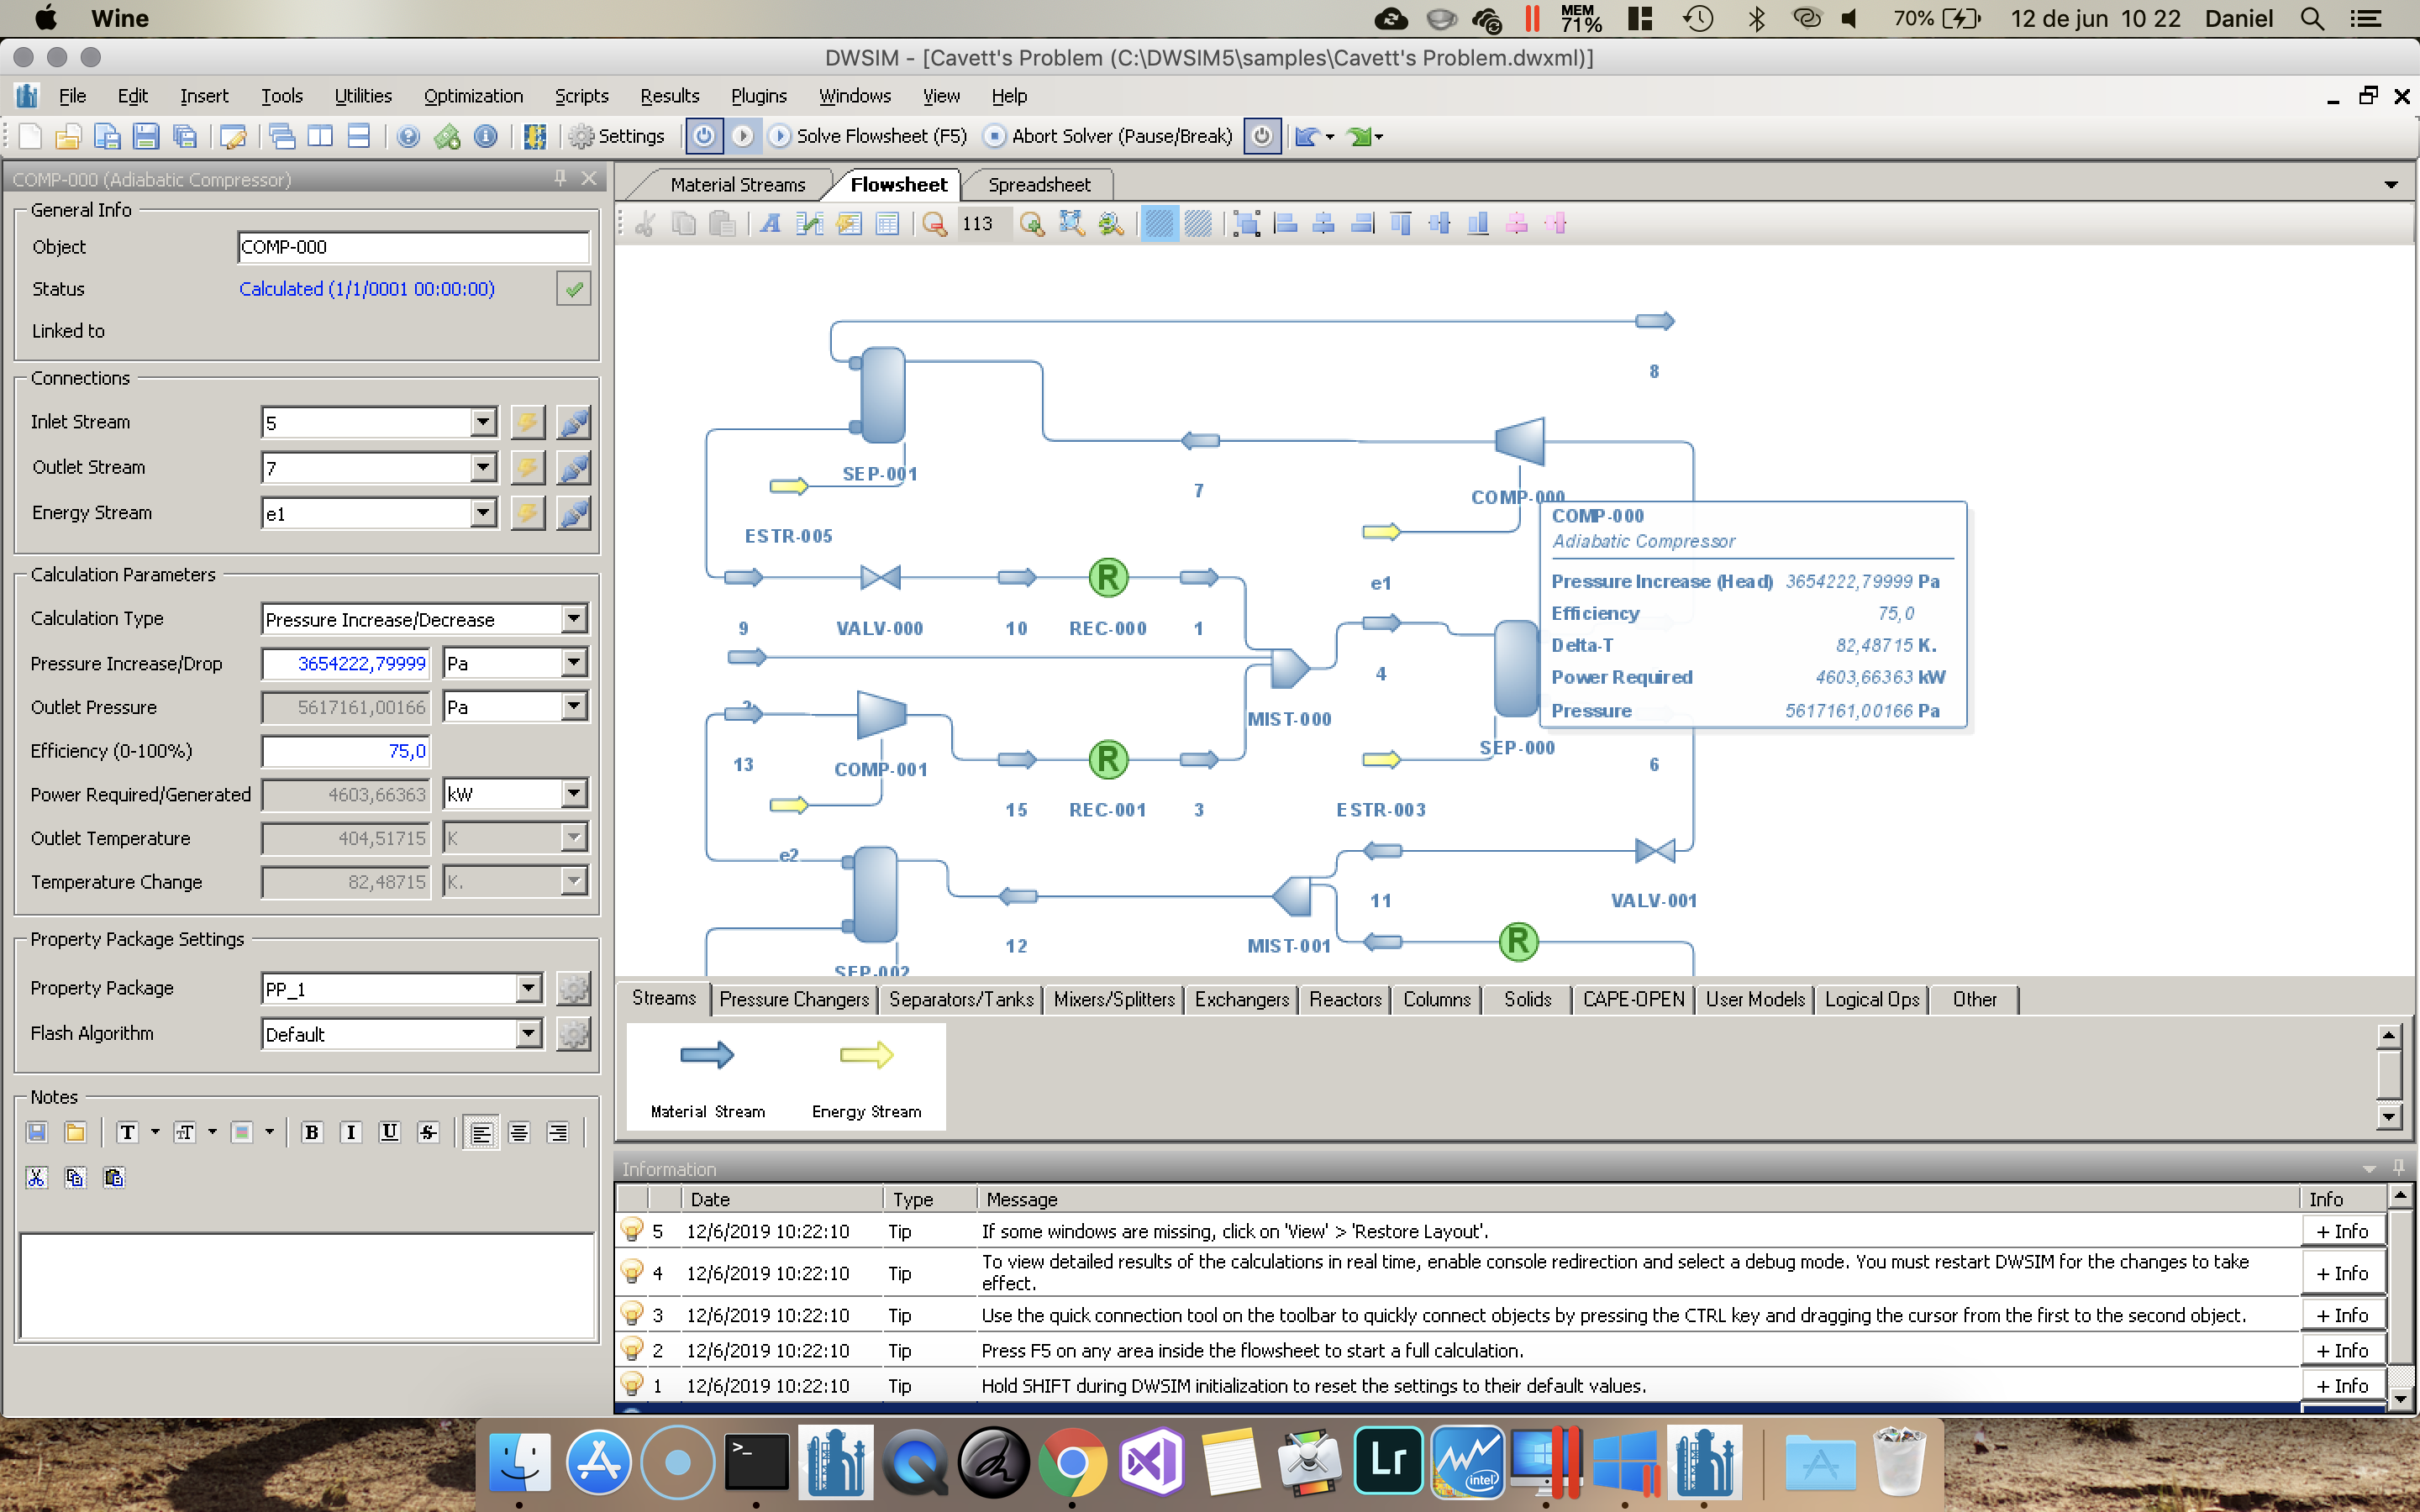Screen dimensions: 2420x1512
Task: Pick the Energy Stream palette item
Action: tap(866, 1076)
